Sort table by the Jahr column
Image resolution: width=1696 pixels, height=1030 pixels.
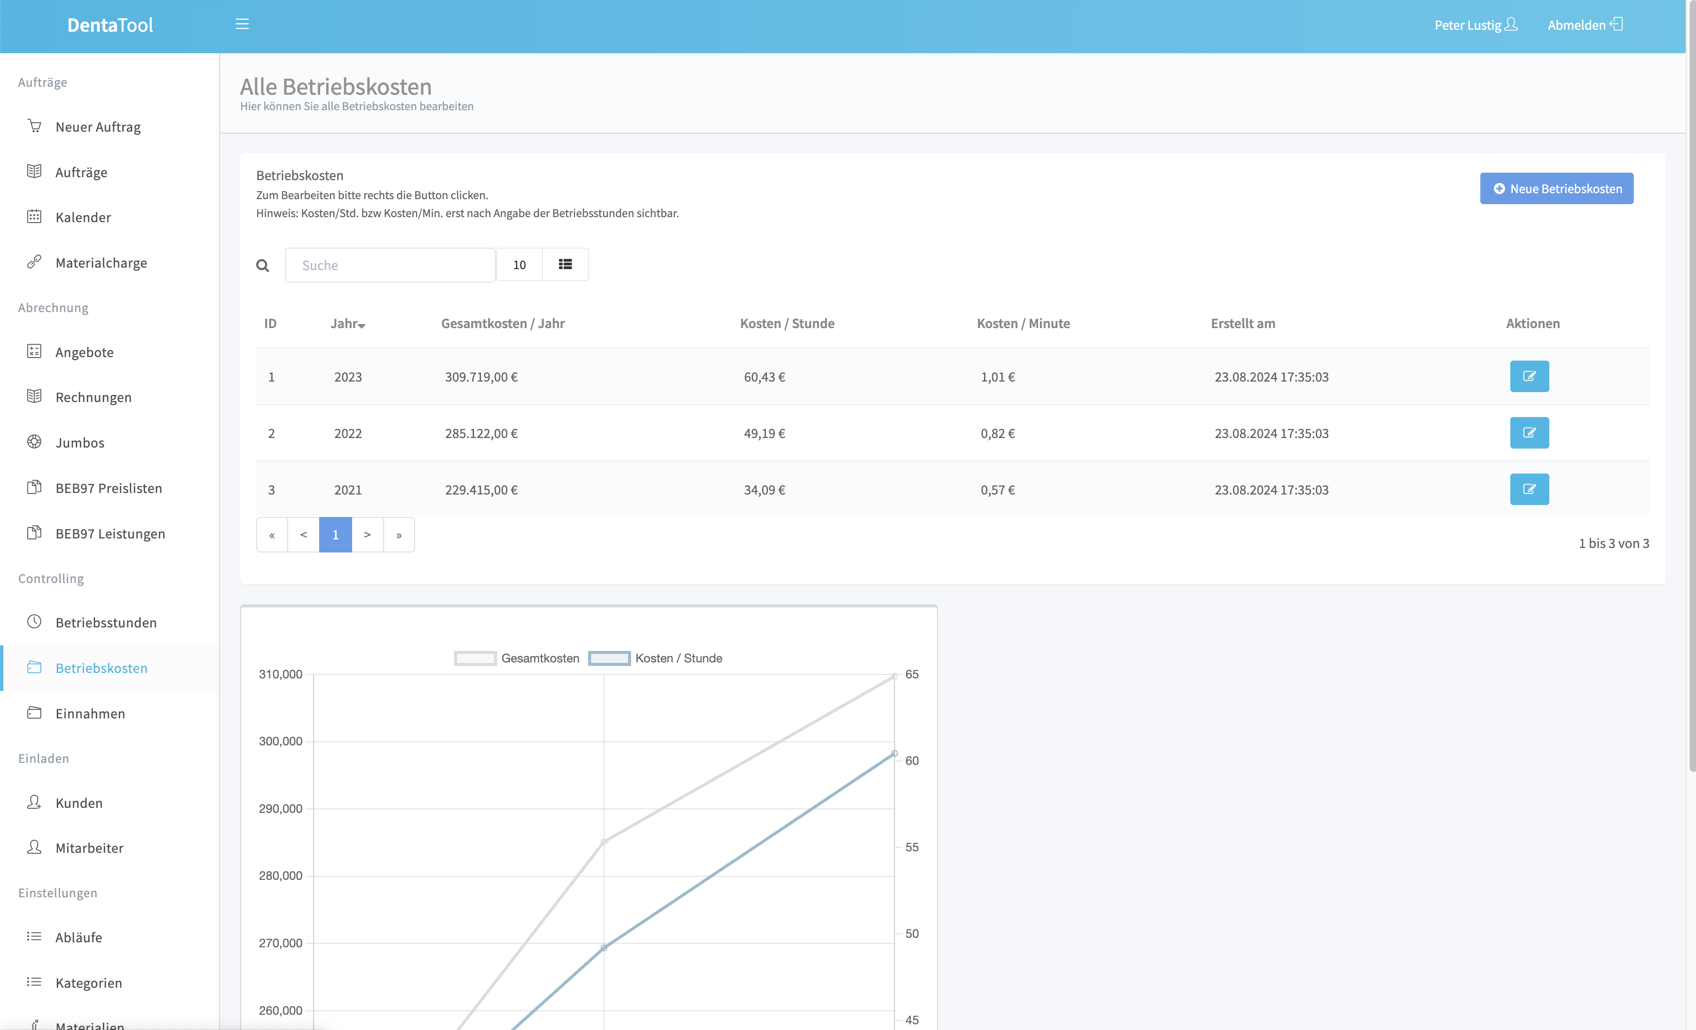pos(347,324)
